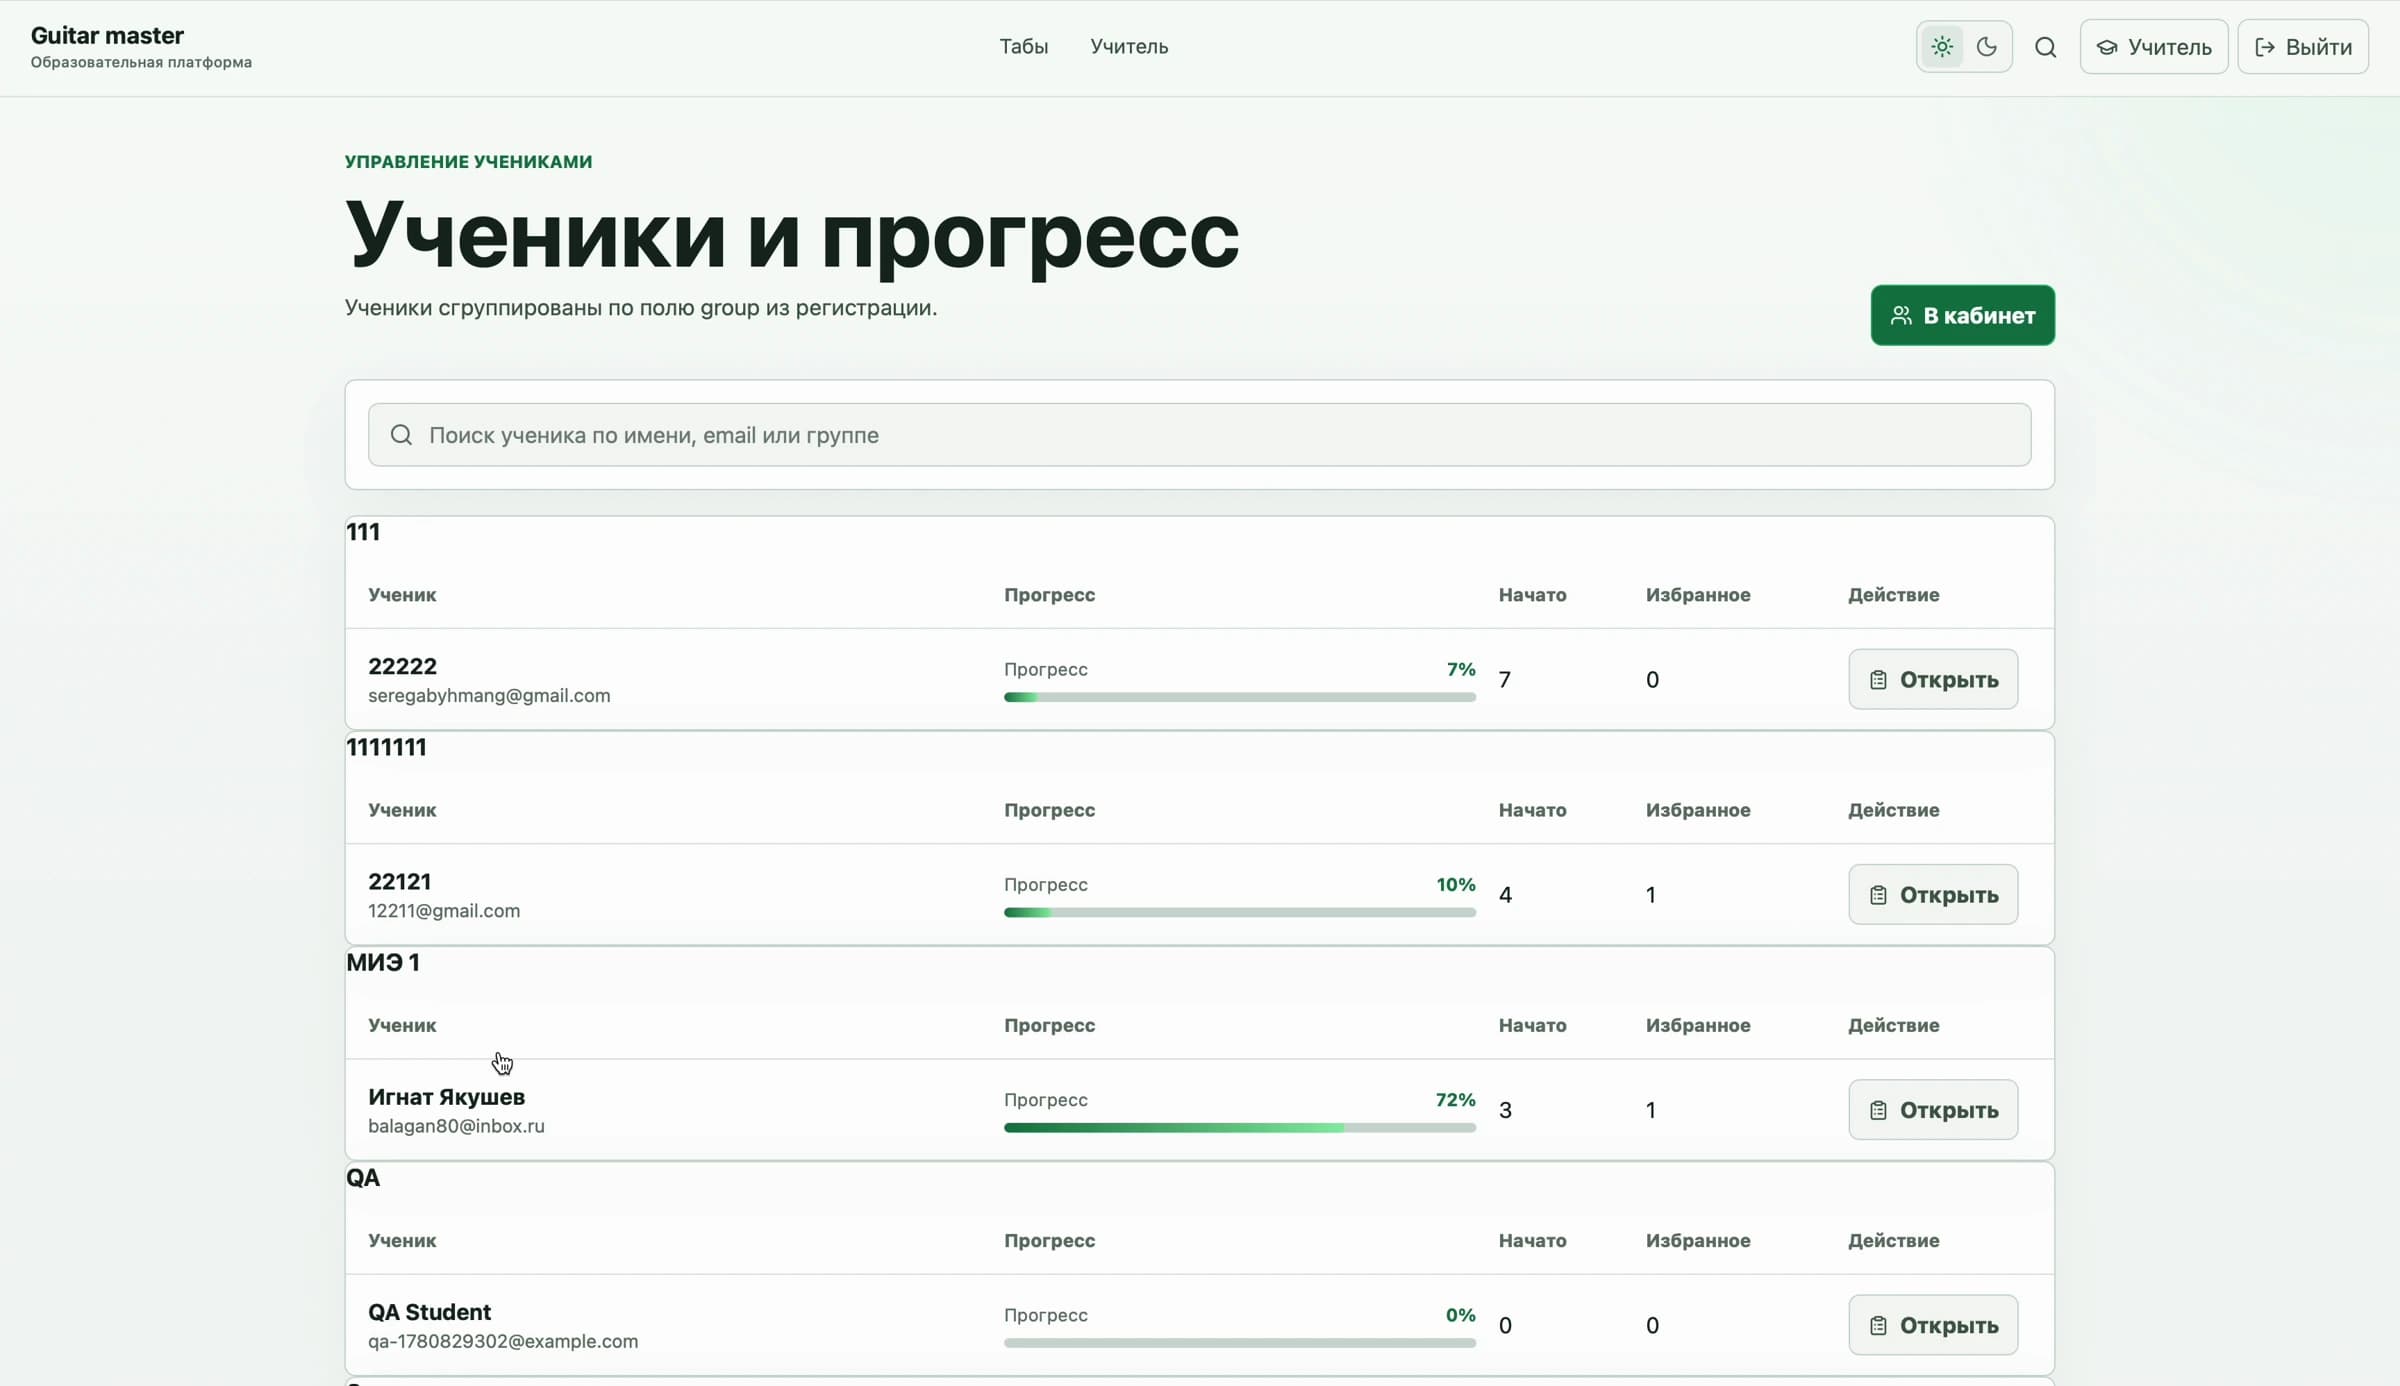Click the student name QA Student
Viewport: 2400px width, 1386px height.
pos(429,1312)
